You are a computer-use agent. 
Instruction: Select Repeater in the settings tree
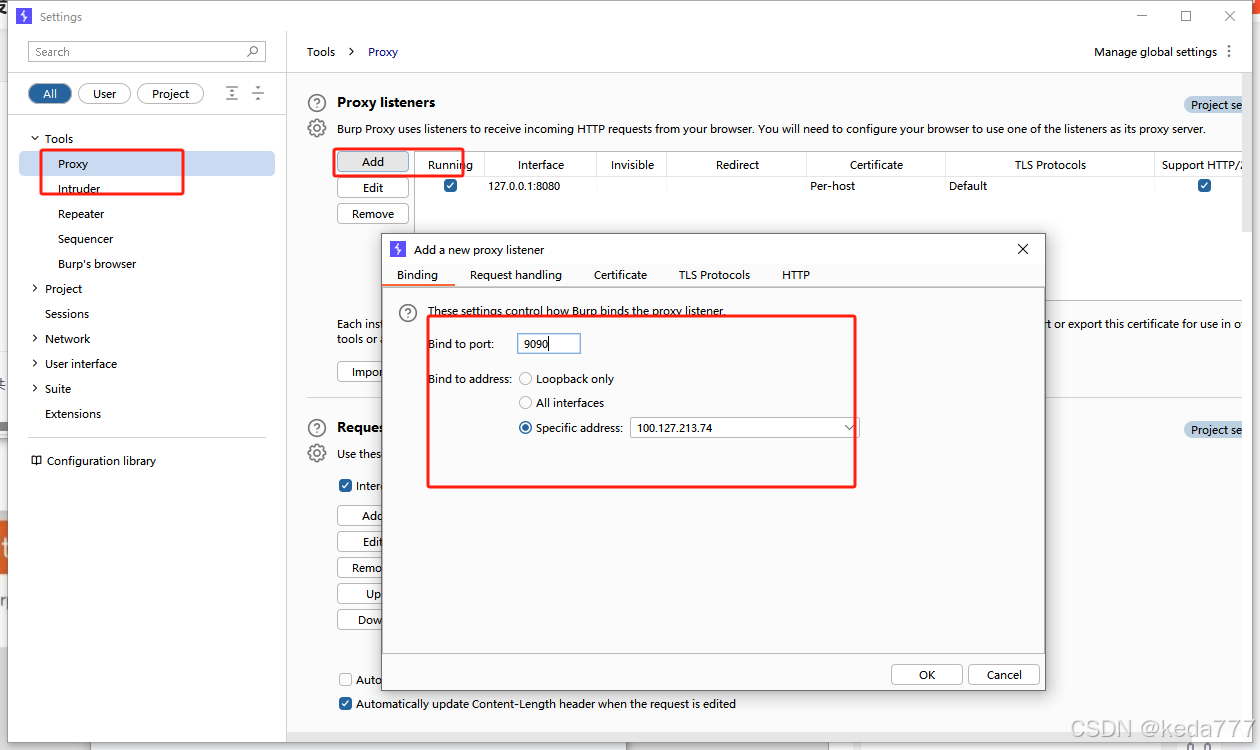click(81, 214)
